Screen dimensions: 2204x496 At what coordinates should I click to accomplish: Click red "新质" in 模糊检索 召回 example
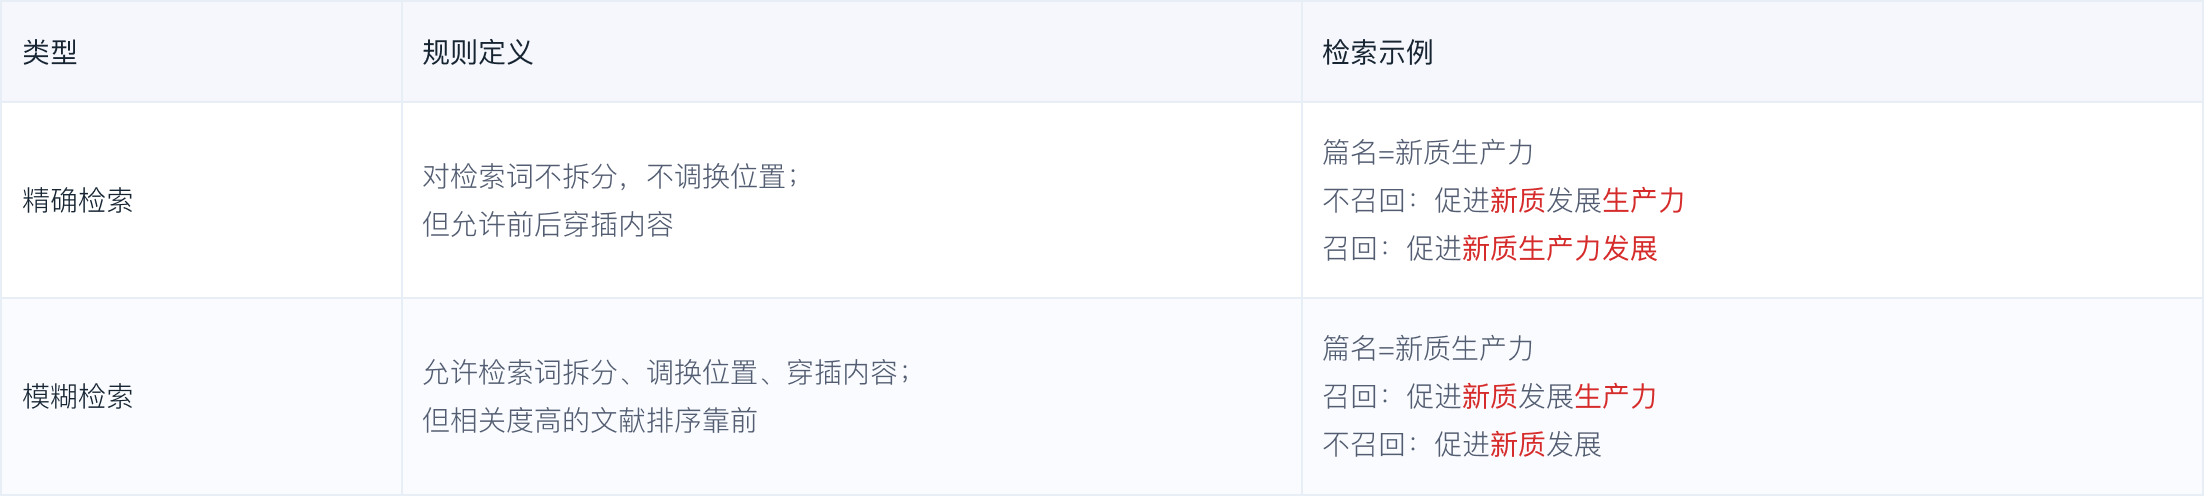pos(1490,396)
